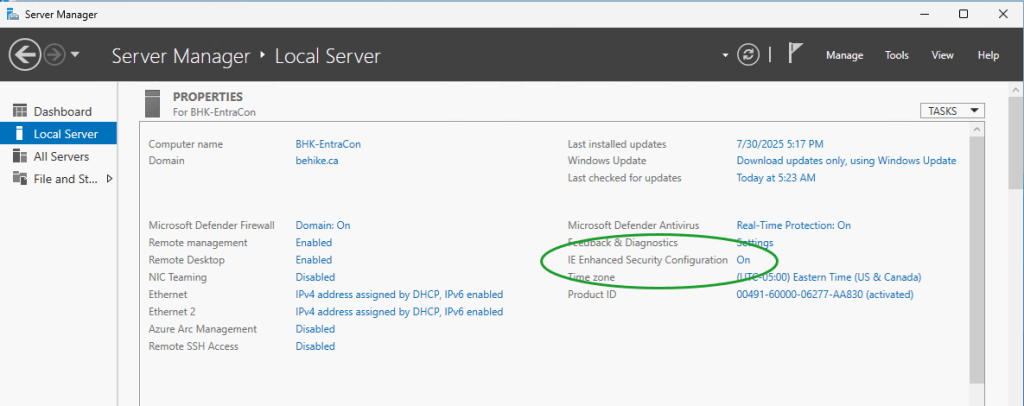This screenshot has height=406, width=1024.
Task: Toggle IE Enhanced Security Configuration On link
Action: pyautogui.click(x=743, y=260)
